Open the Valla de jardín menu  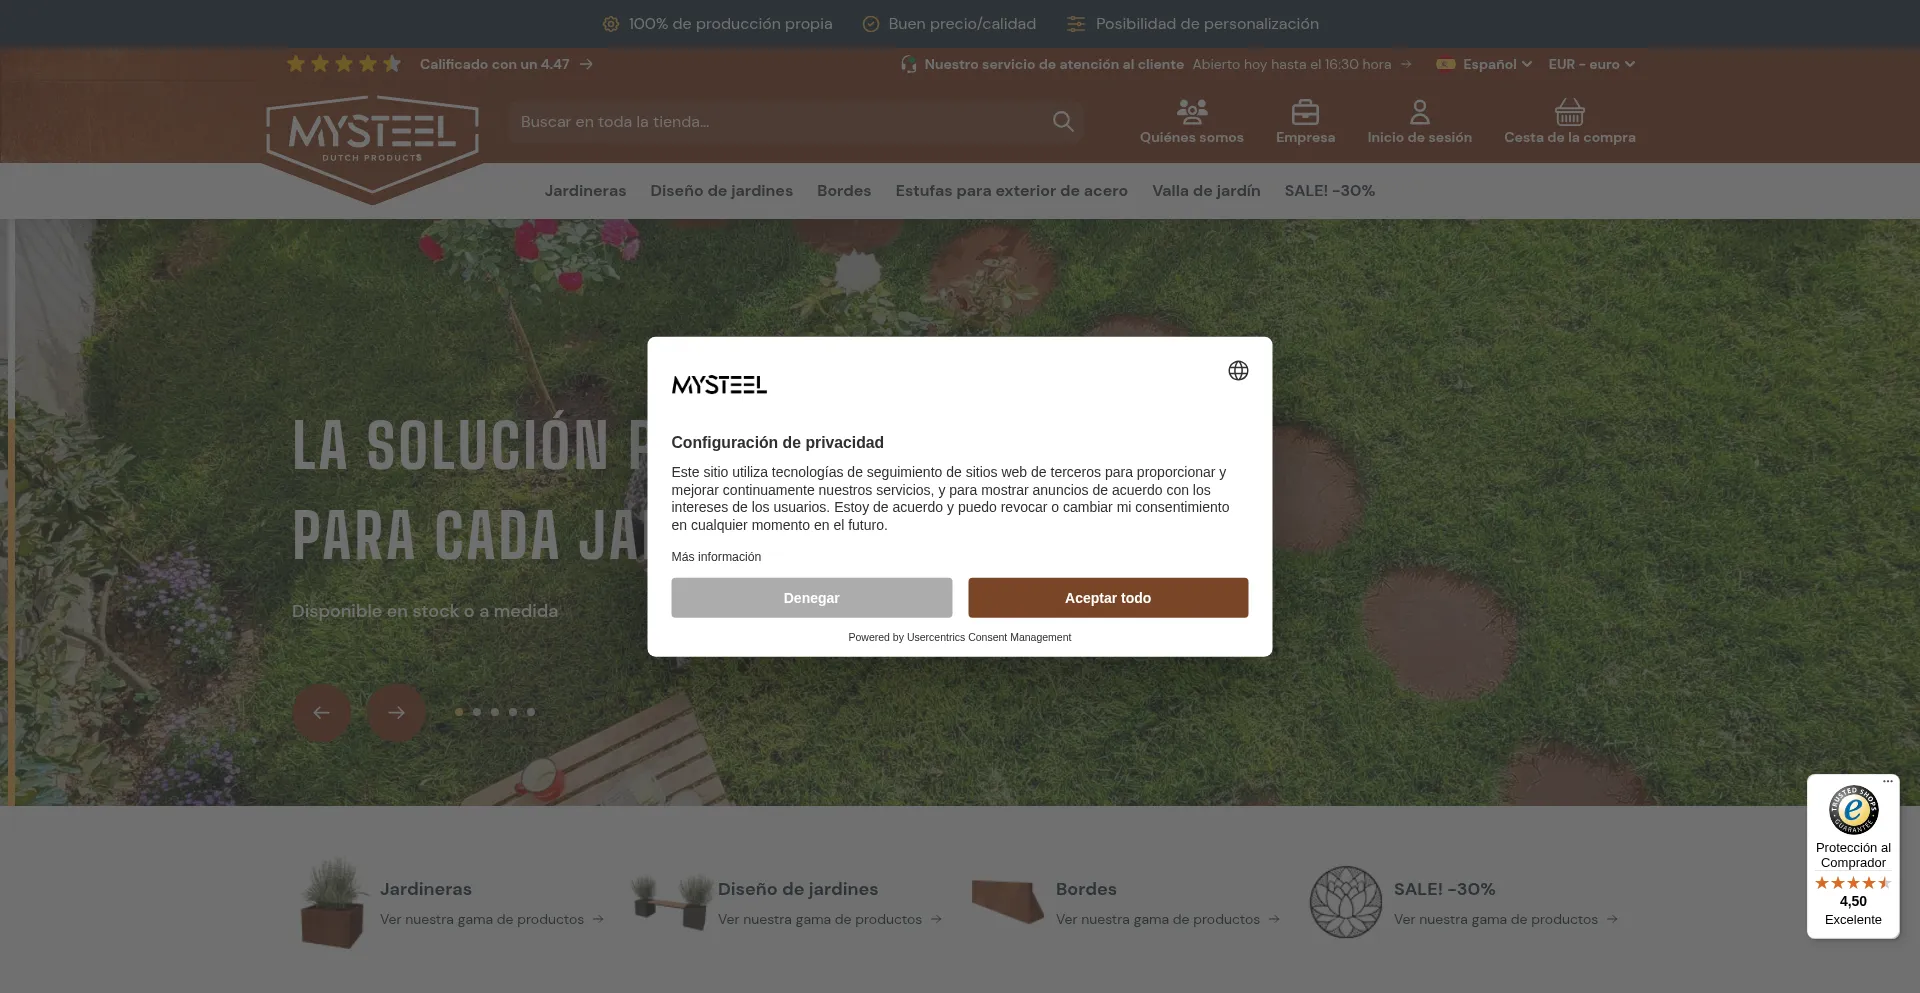1205,191
